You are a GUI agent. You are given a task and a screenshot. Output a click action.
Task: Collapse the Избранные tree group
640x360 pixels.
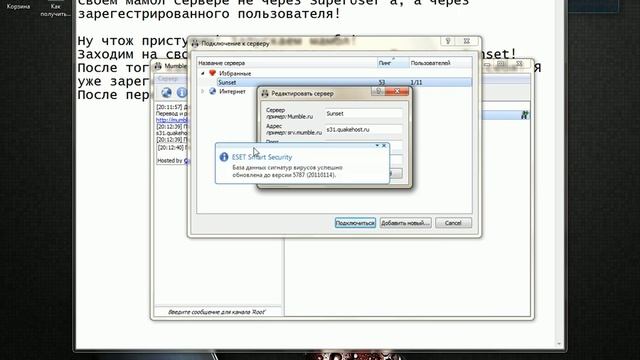pyautogui.click(x=203, y=73)
